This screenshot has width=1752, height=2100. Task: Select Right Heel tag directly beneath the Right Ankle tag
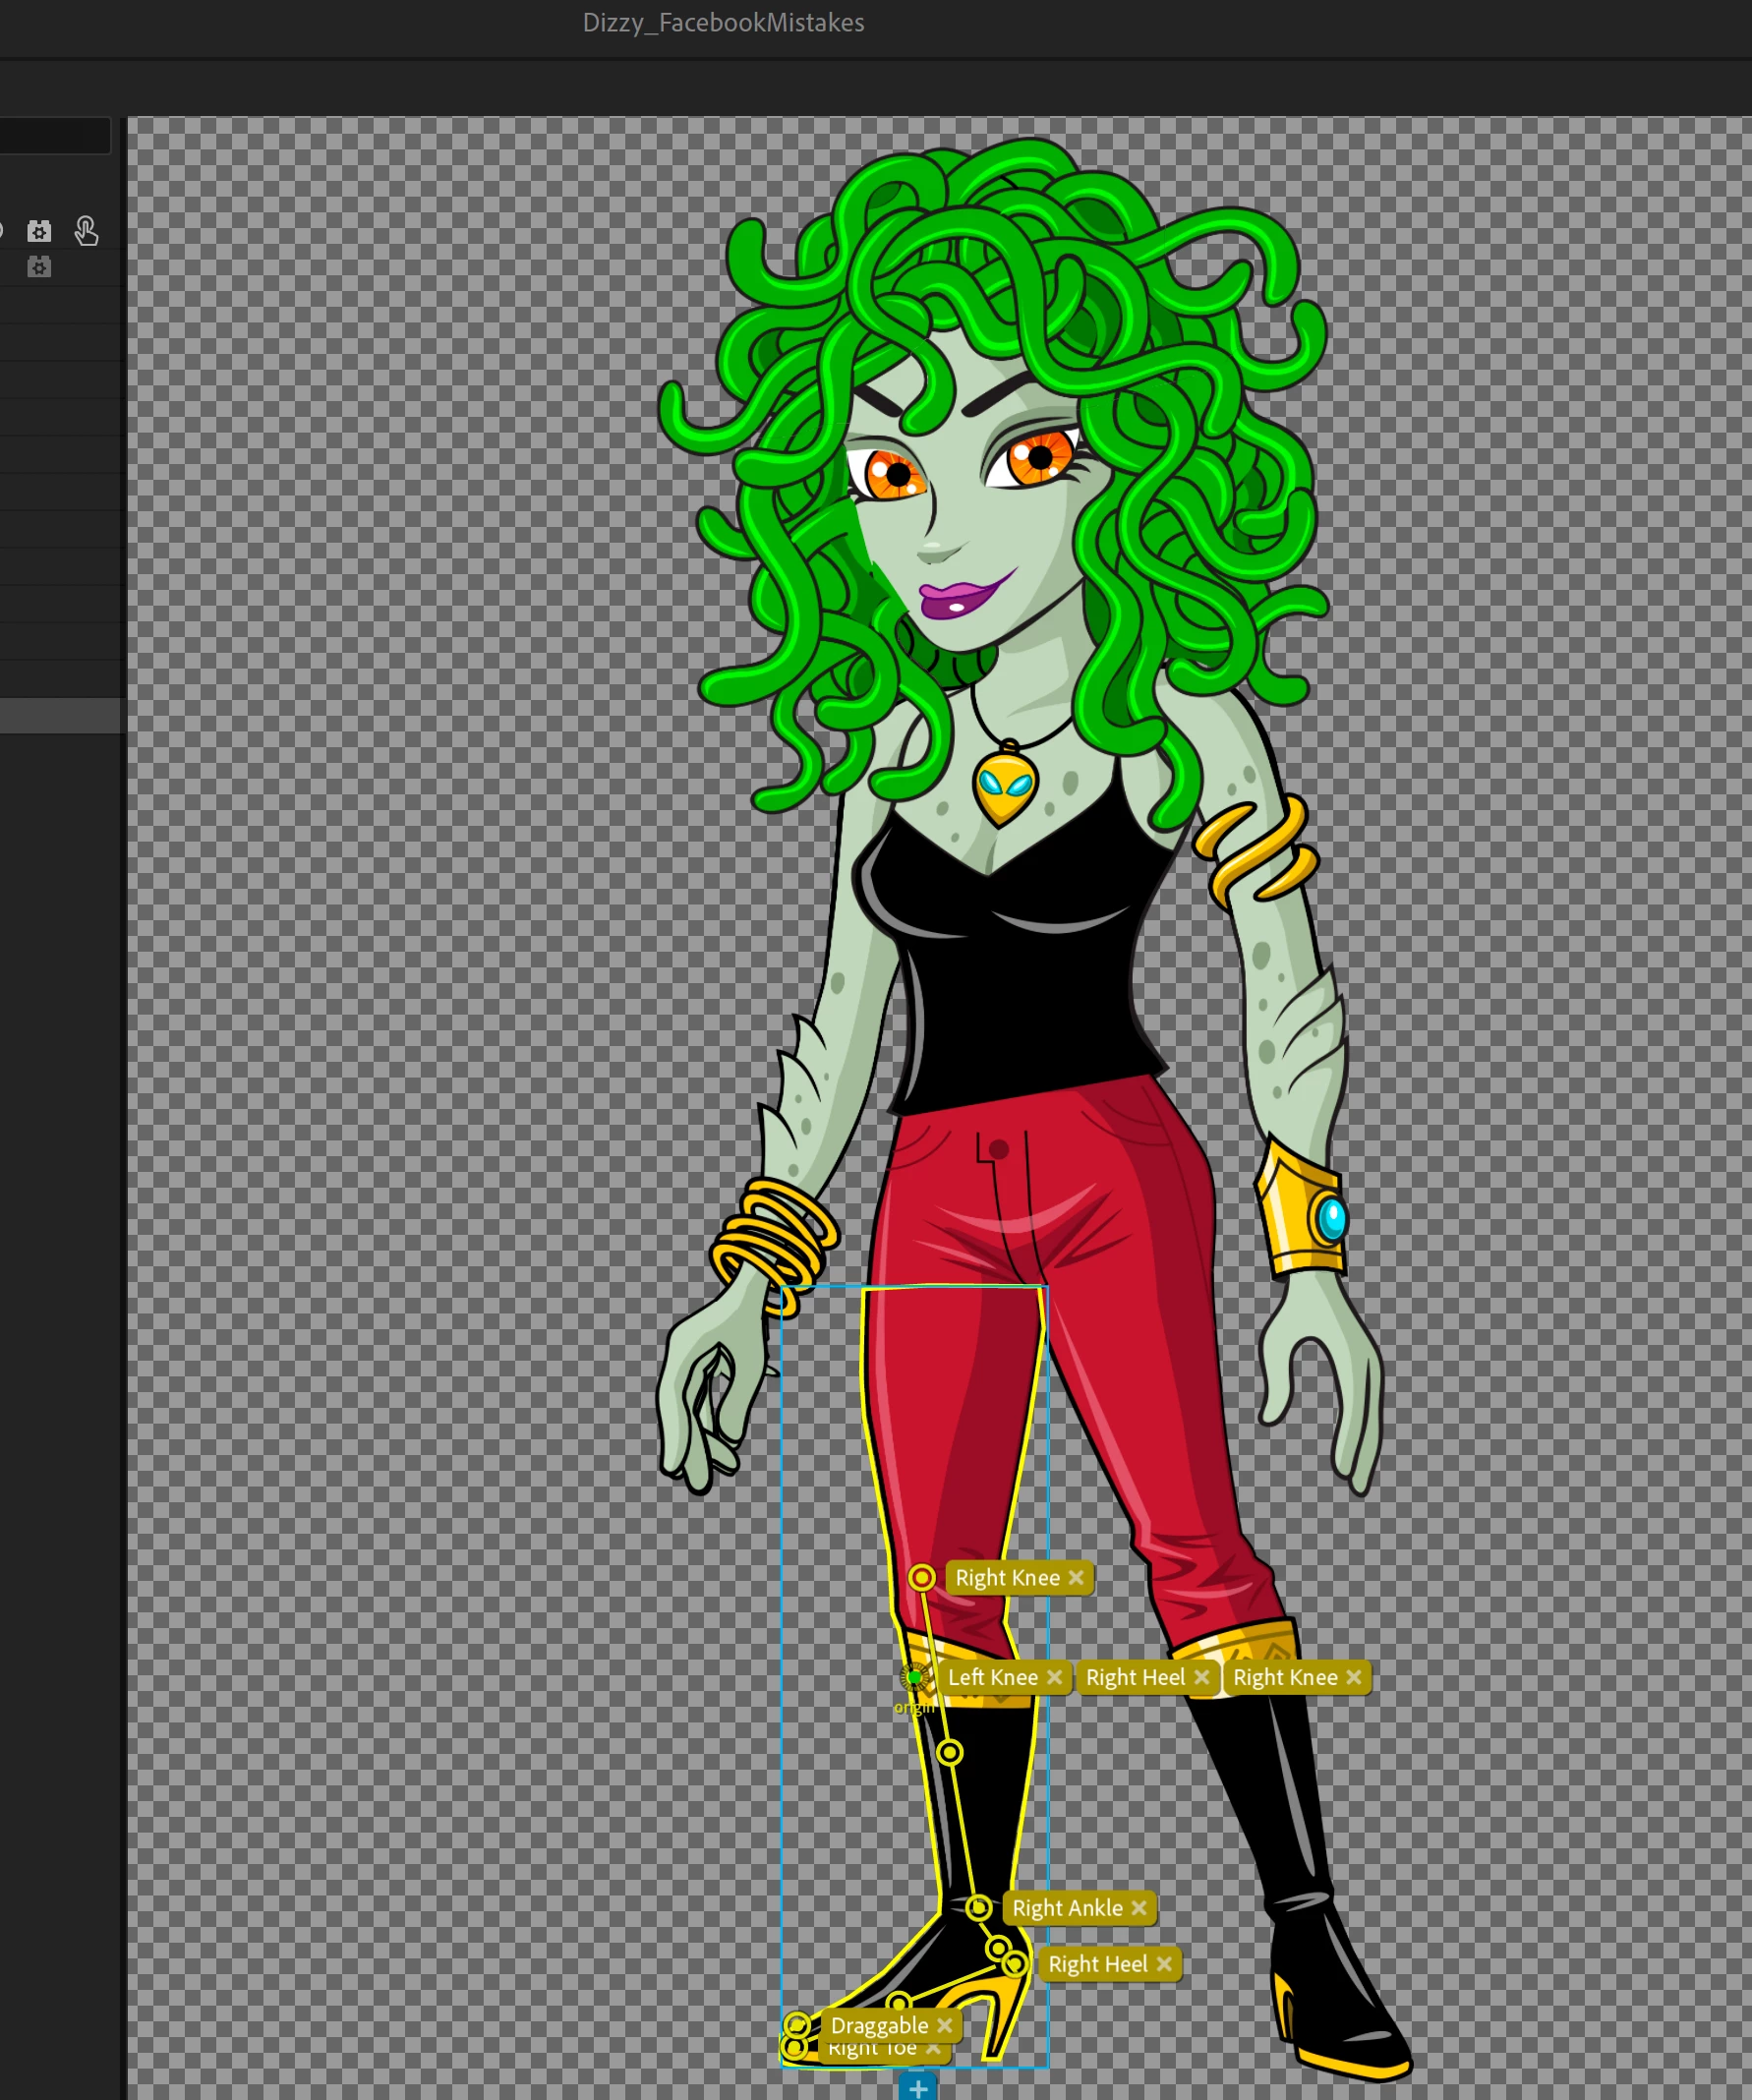(x=1097, y=1964)
